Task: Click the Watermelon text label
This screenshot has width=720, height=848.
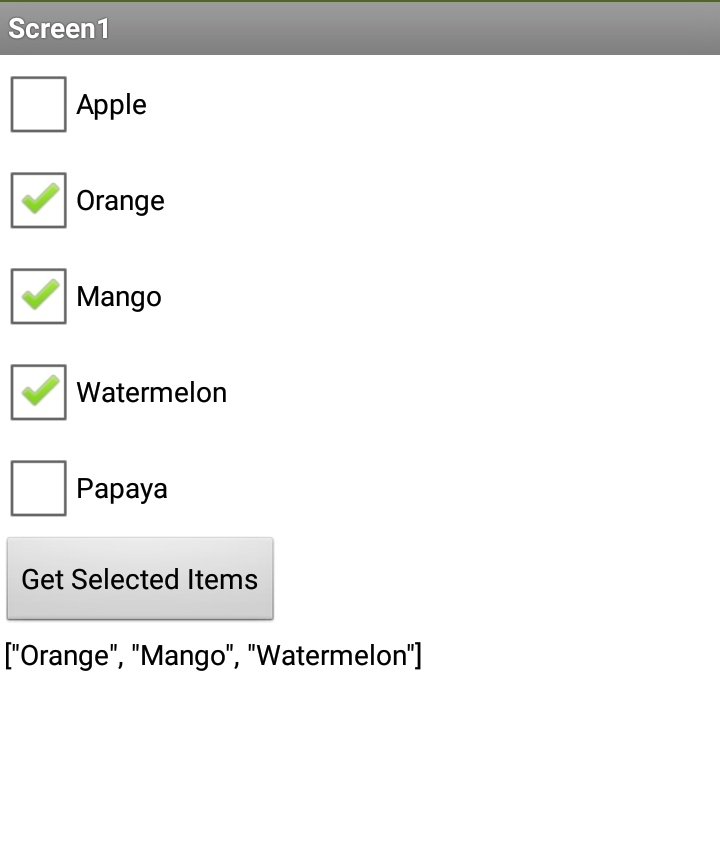Action: click(151, 392)
